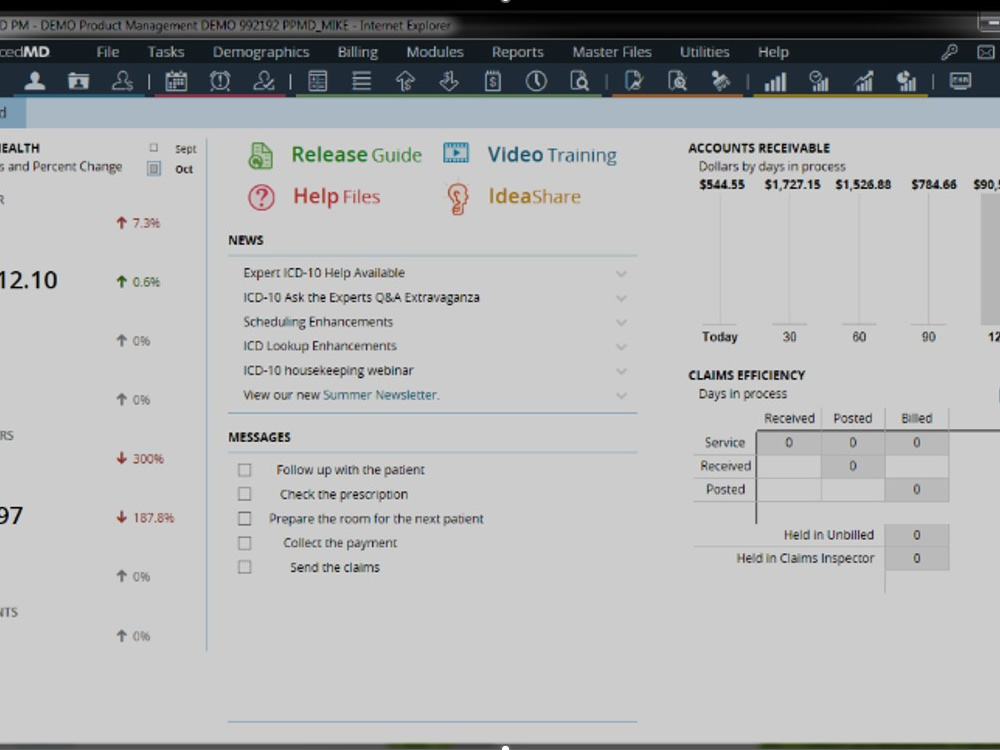Click the alarm clock alert icon

pyautogui.click(x=220, y=81)
